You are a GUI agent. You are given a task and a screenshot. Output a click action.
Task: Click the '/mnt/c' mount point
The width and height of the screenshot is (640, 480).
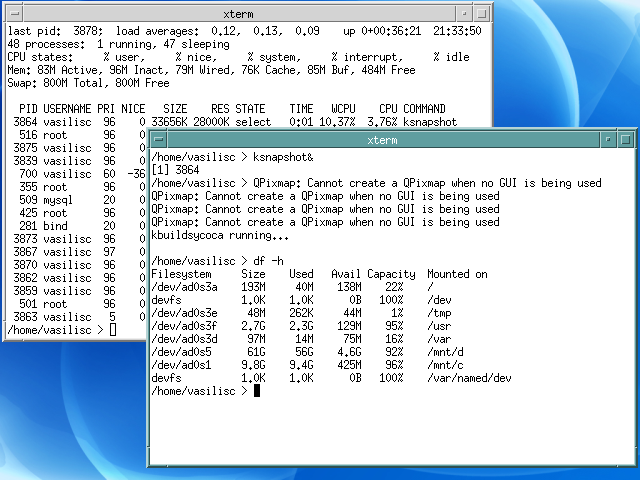click(445, 365)
